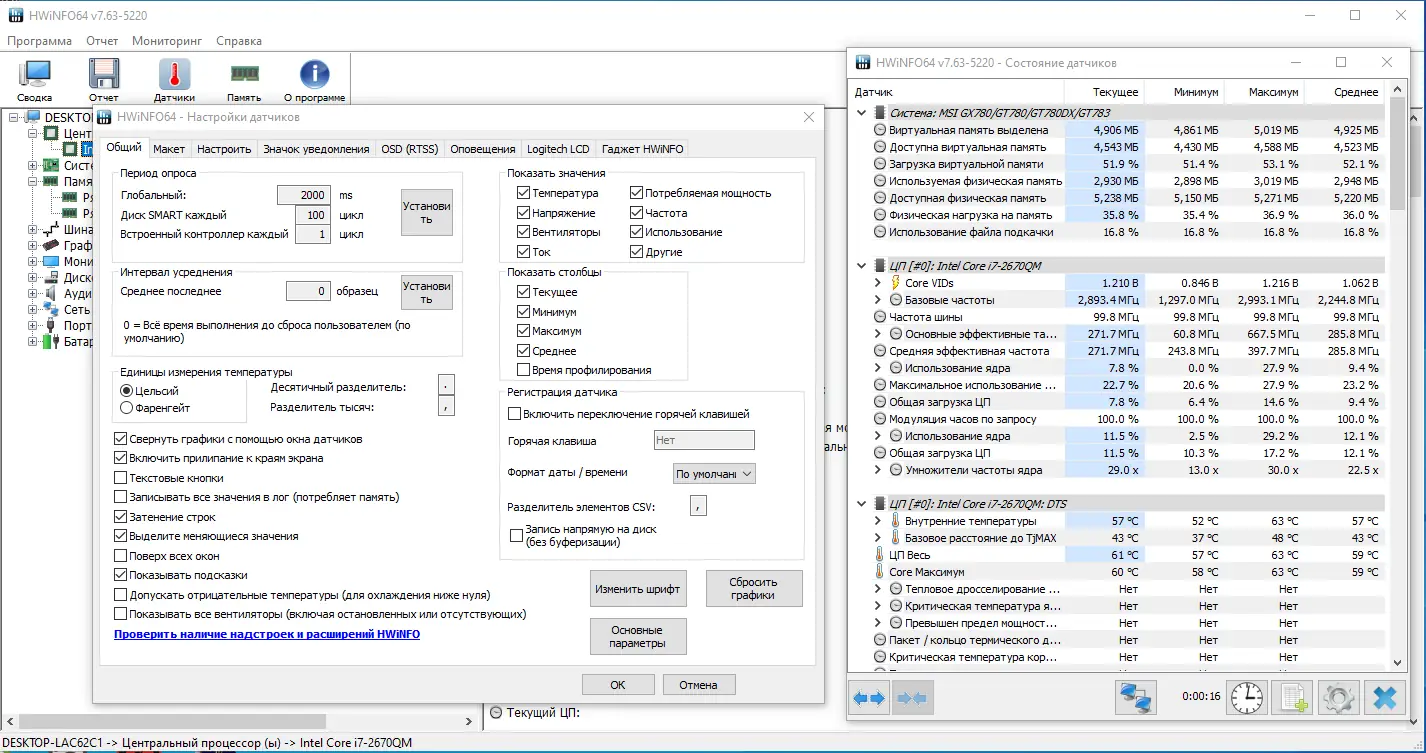The height and width of the screenshot is (753, 1426).
Task: Click Основные параметры button
Action: (637, 637)
